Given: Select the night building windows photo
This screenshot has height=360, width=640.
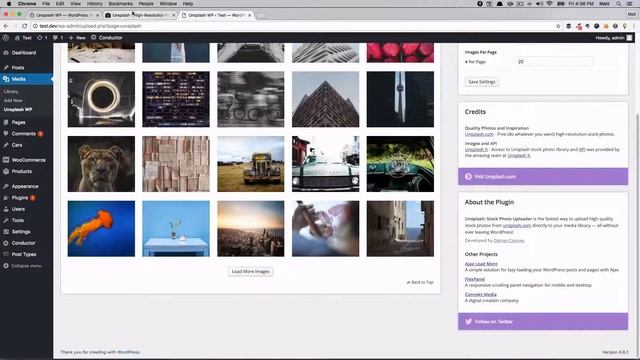Looking at the screenshot, I should (176, 99).
